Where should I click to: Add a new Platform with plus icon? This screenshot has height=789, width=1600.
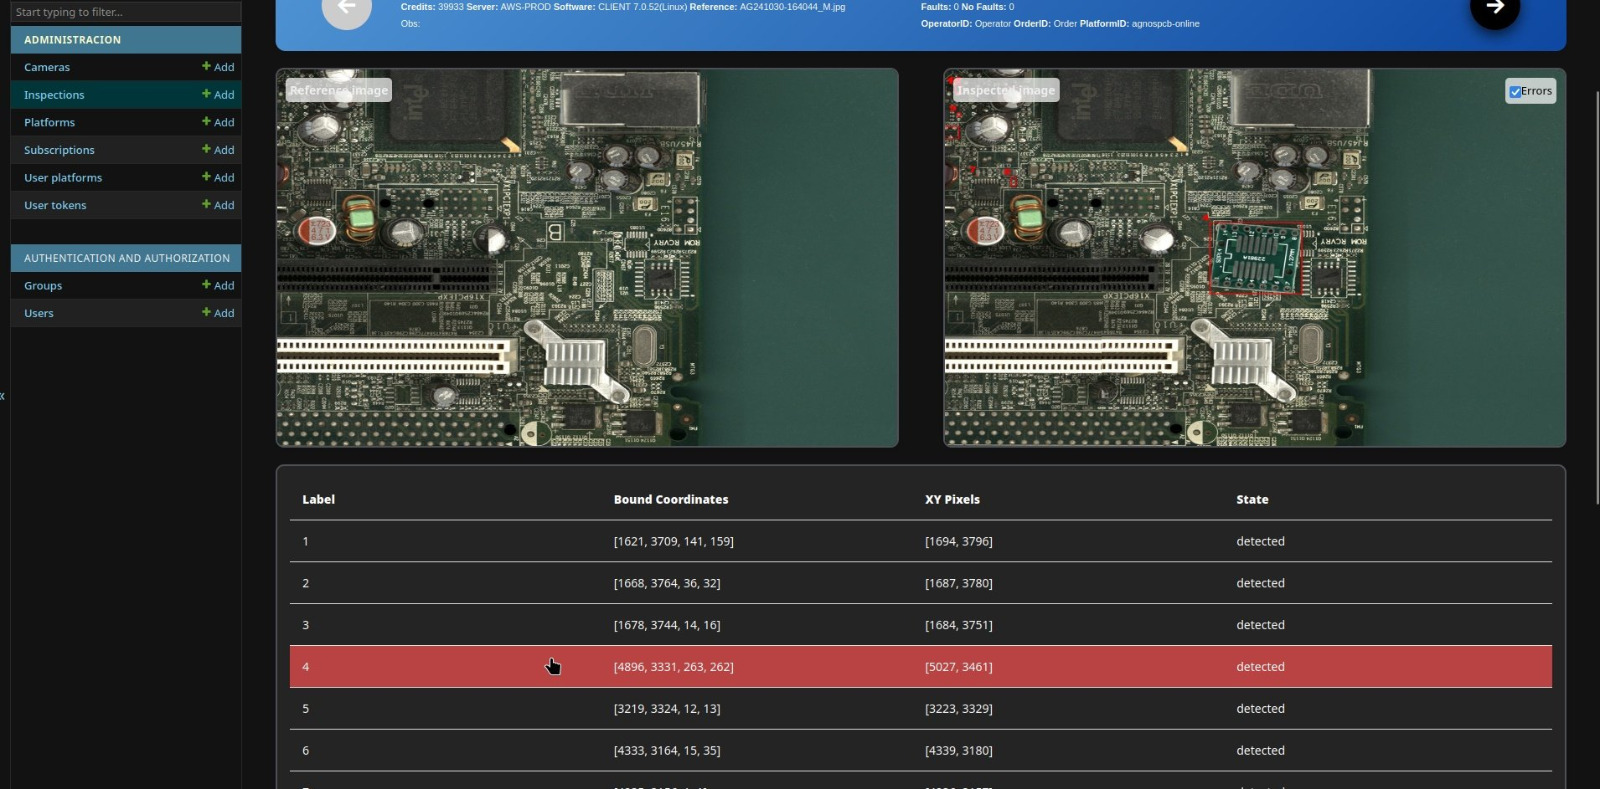pos(218,122)
